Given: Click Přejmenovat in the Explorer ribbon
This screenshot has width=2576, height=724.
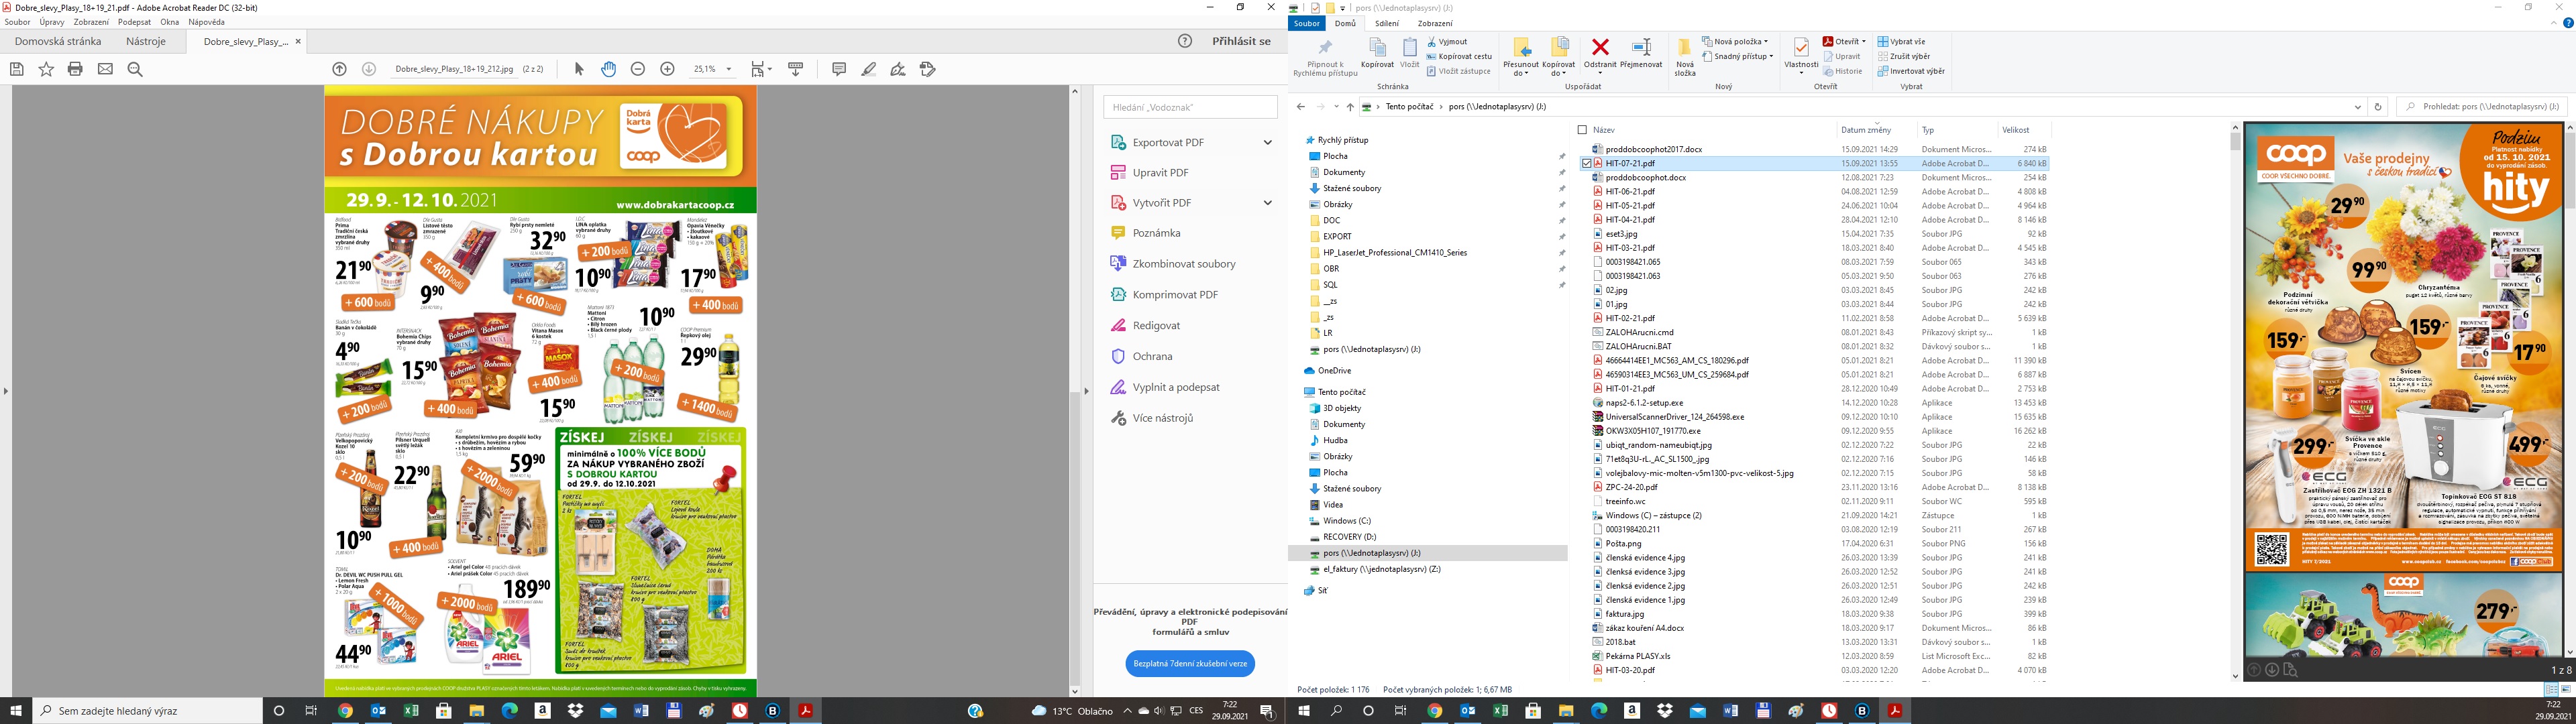Looking at the screenshot, I should click(x=1641, y=54).
